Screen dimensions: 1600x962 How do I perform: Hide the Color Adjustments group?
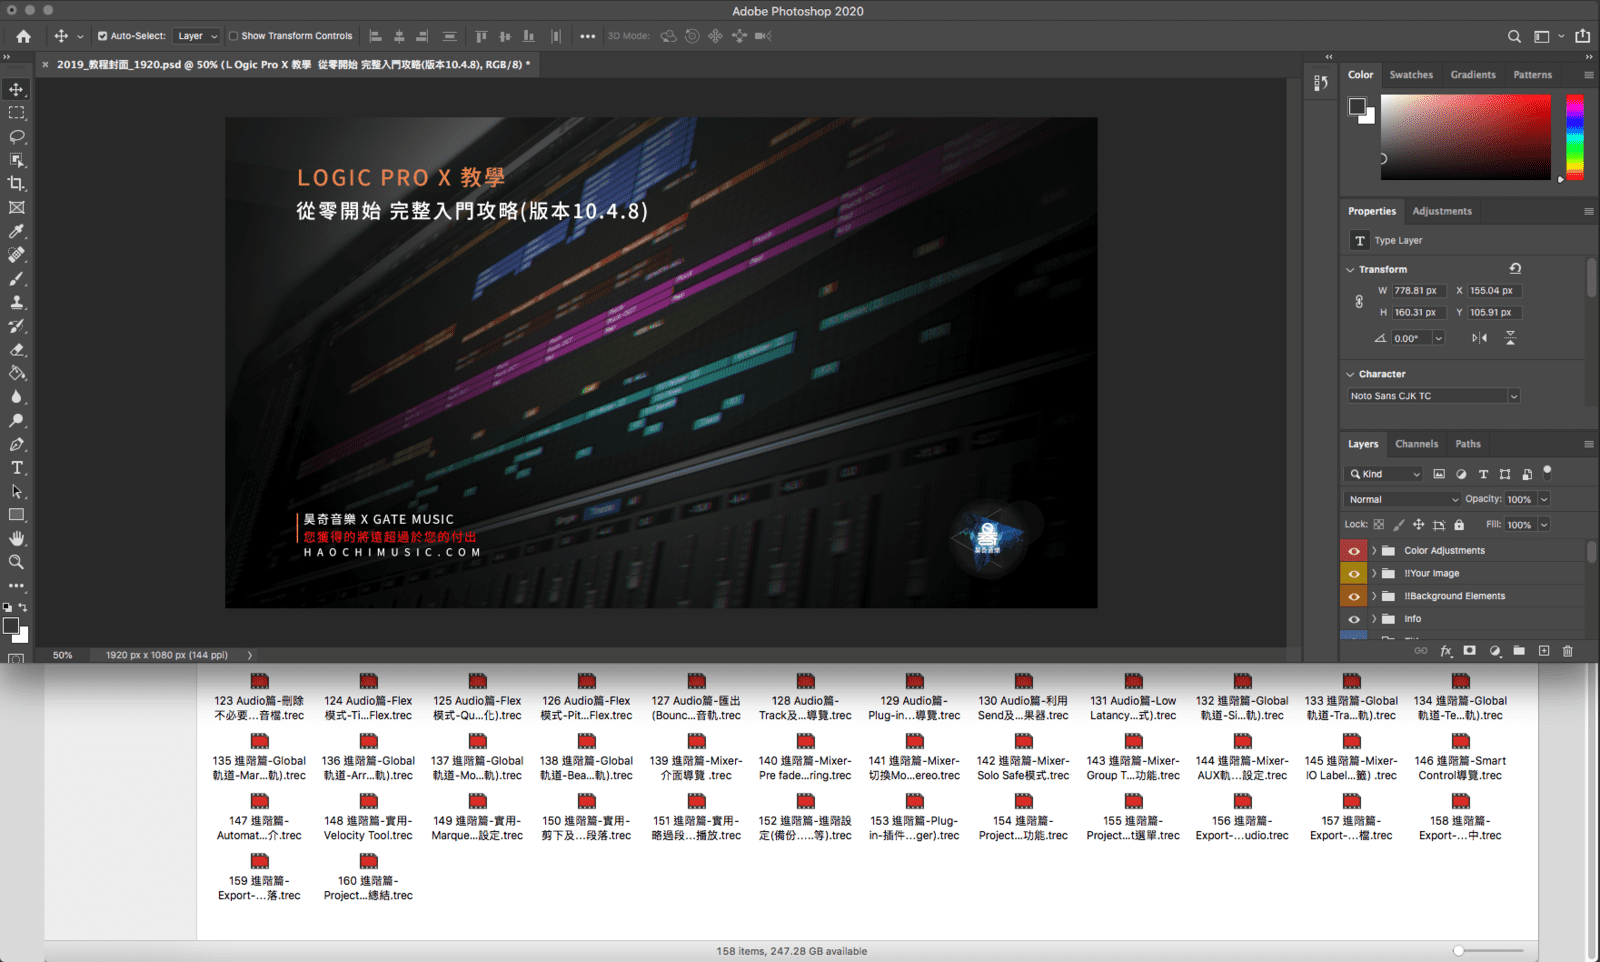pos(1354,551)
